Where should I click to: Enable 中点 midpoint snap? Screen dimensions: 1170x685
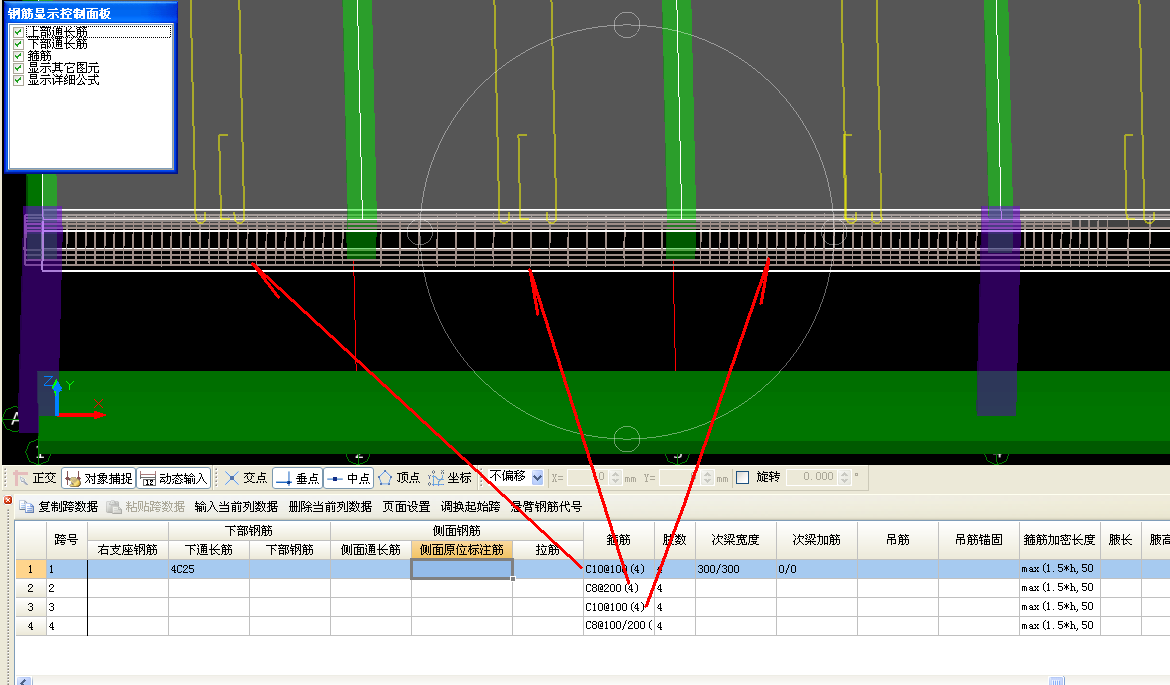[x=348, y=478]
